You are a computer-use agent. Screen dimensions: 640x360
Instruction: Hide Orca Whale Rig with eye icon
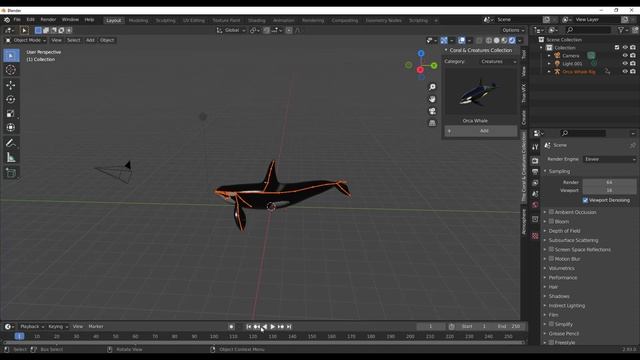tap(625, 71)
